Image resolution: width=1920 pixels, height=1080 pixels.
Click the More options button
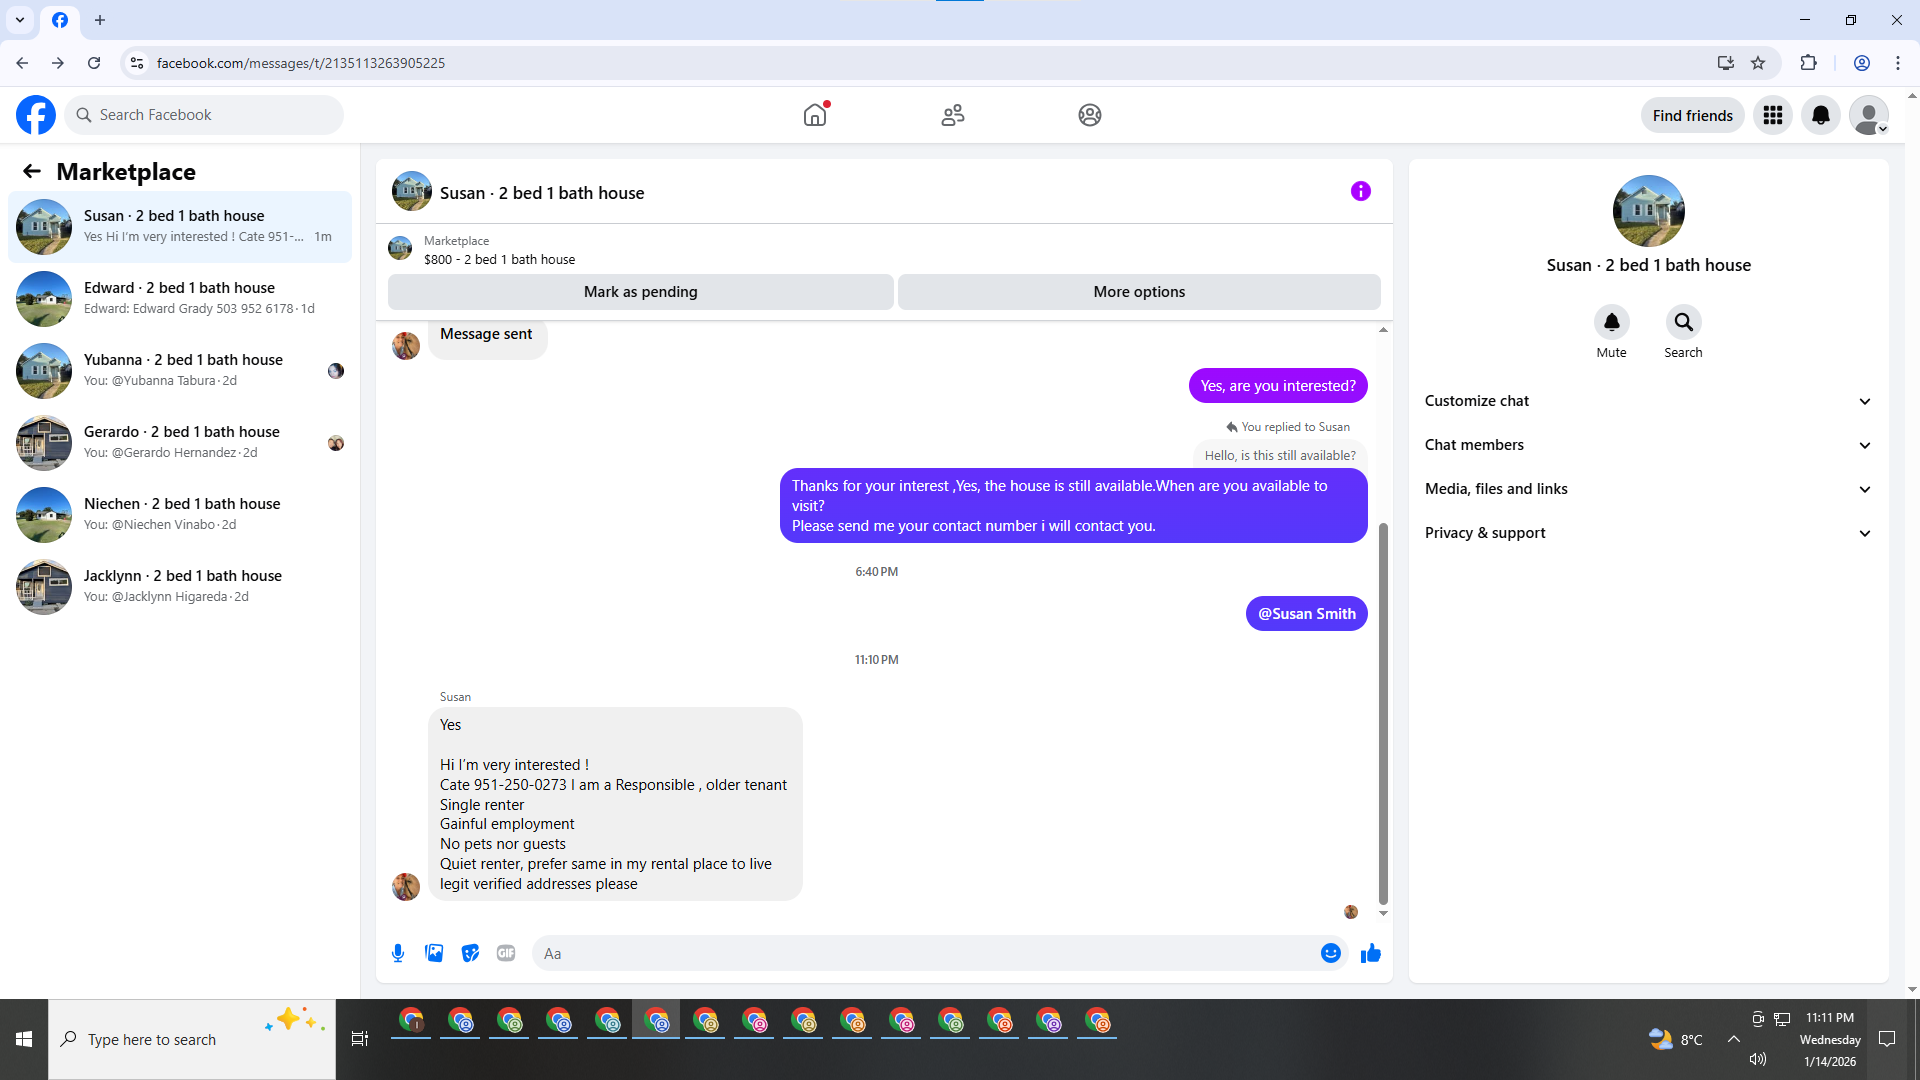tap(1138, 292)
